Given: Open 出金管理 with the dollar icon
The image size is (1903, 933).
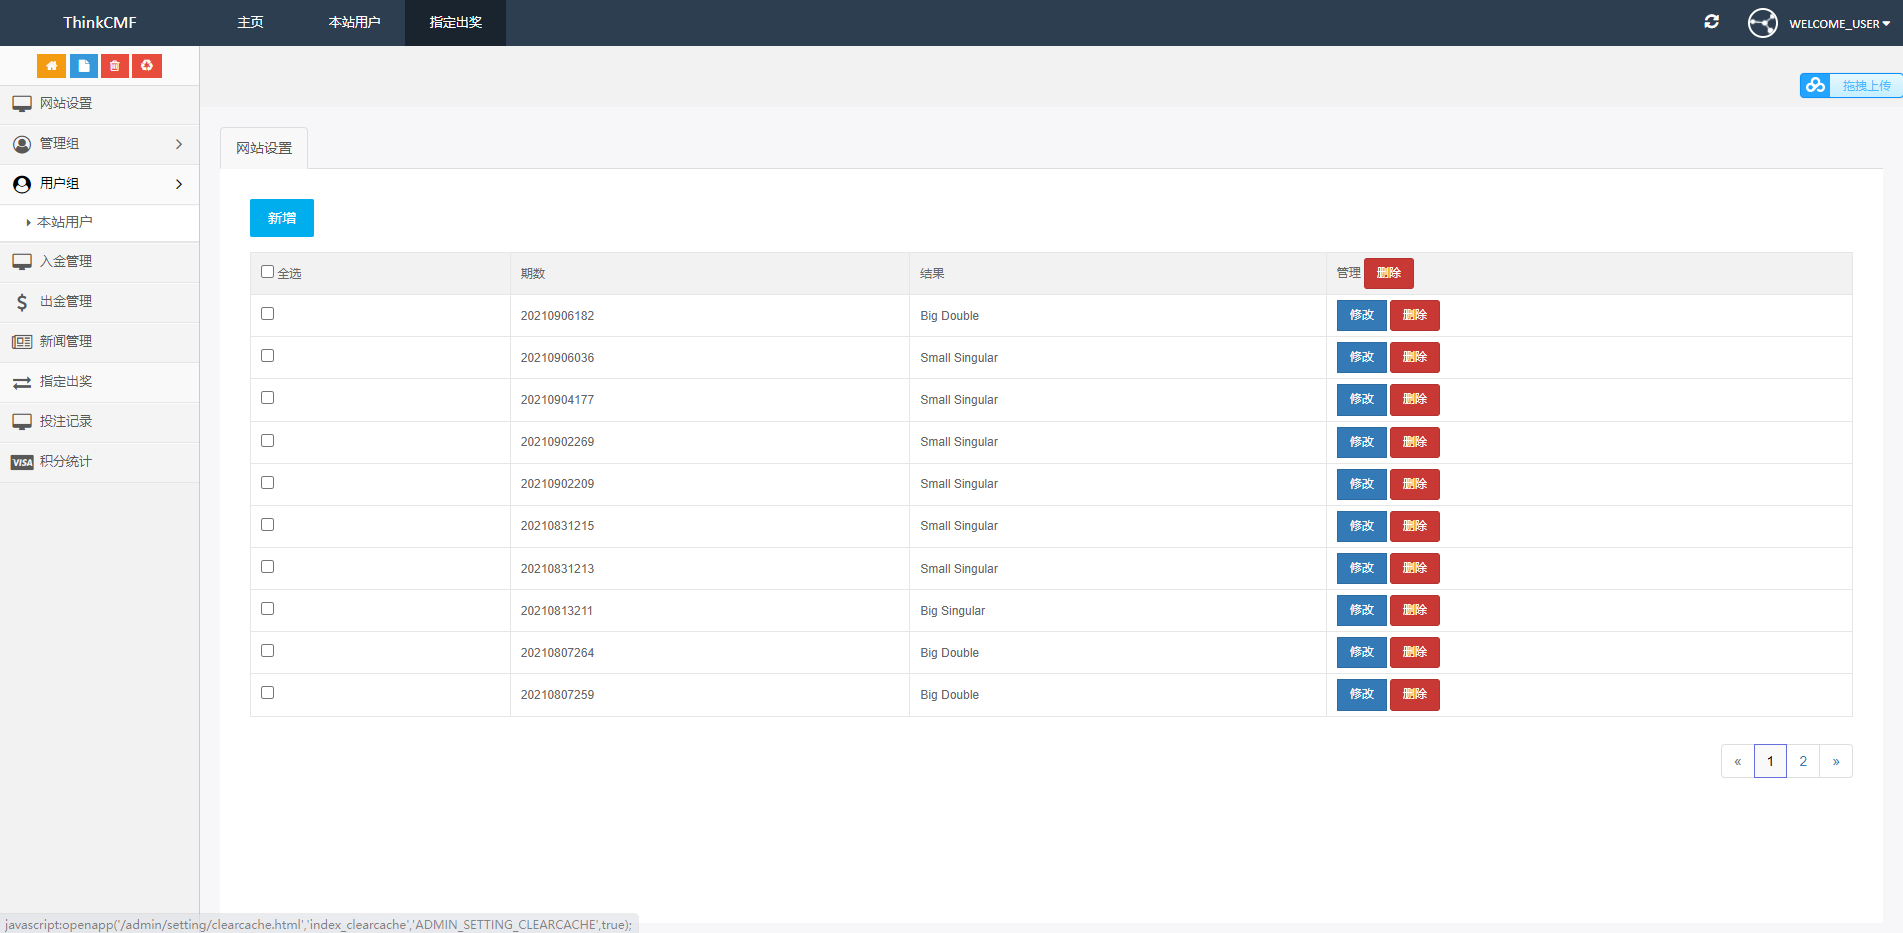Looking at the screenshot, I should [x=66, y=302].
